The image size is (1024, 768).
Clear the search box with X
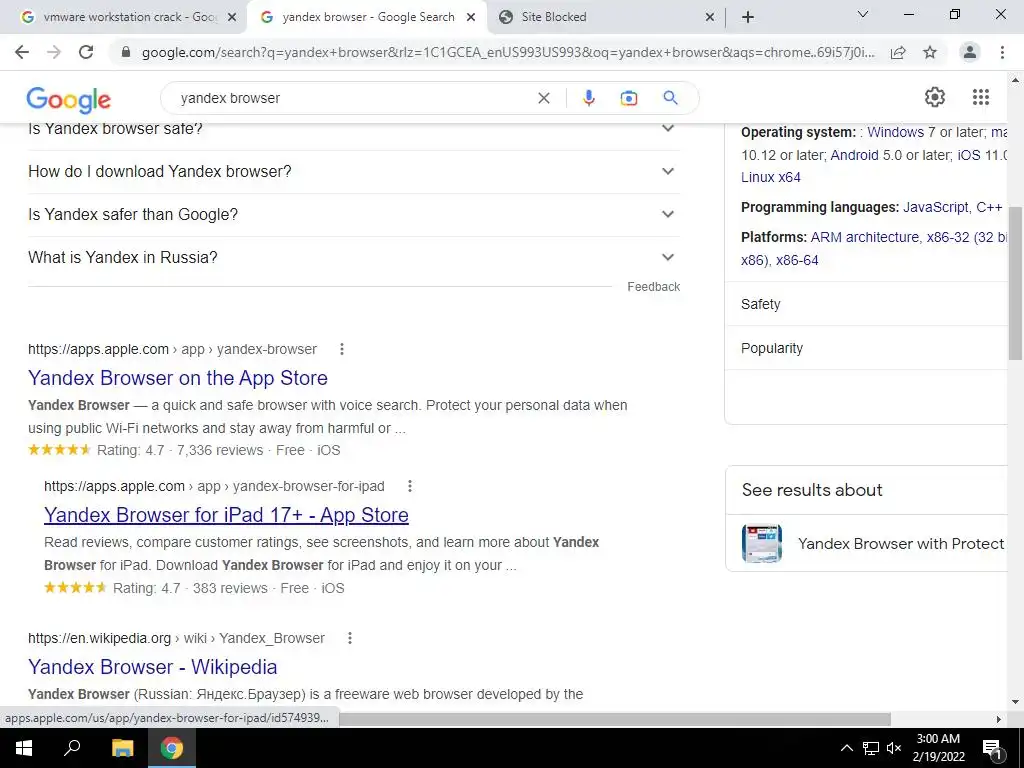pos(543,98)
